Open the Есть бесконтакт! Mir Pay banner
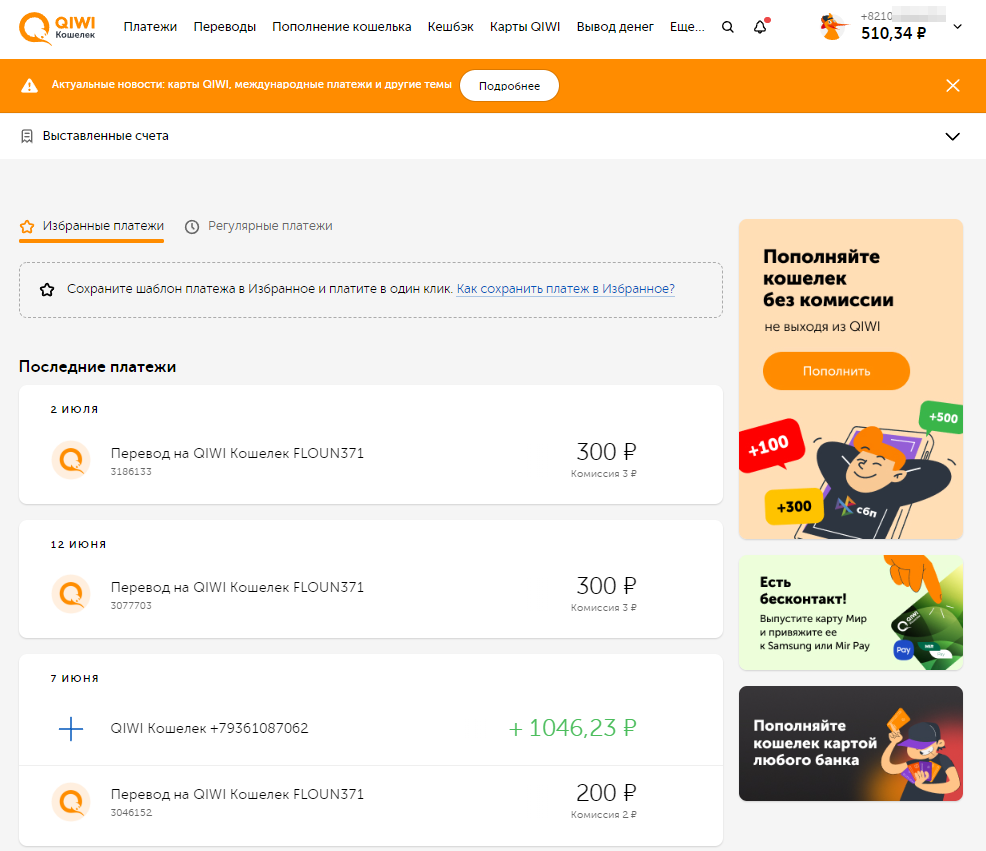This screenshot has width=986, height=851. click(x=851, y=613)
